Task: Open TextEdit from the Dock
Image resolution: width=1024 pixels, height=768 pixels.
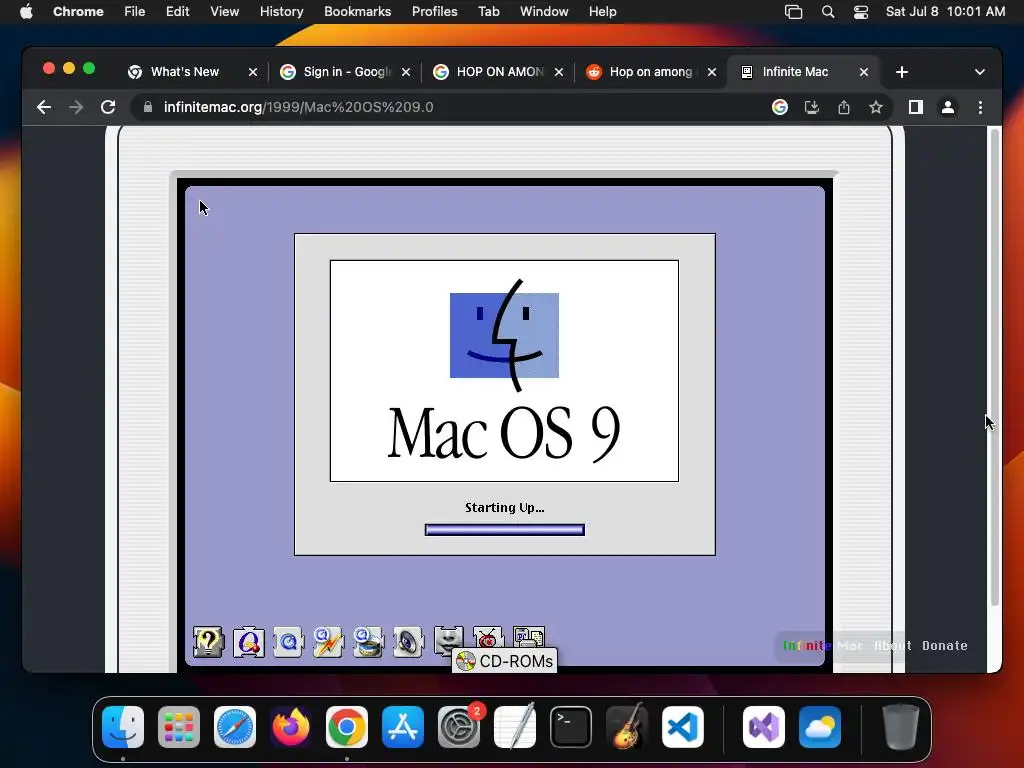Action: [x=515, y=727]
